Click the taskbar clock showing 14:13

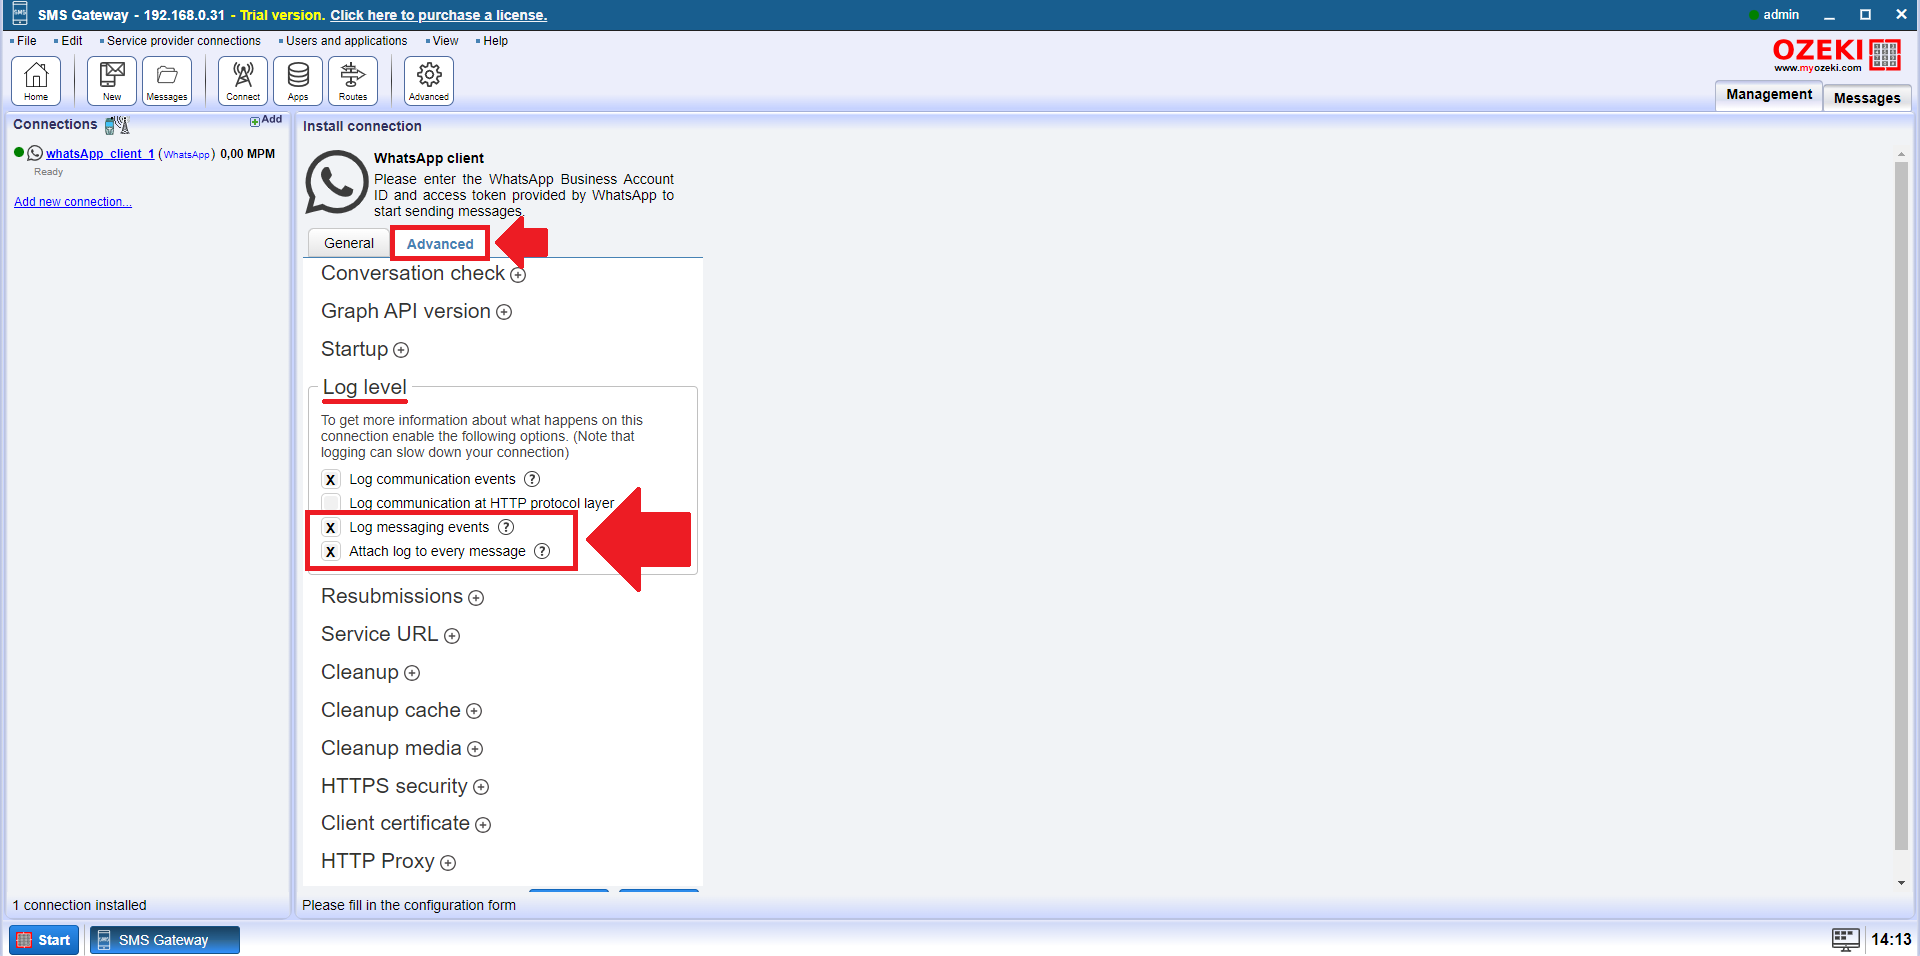coord(1891,939)
